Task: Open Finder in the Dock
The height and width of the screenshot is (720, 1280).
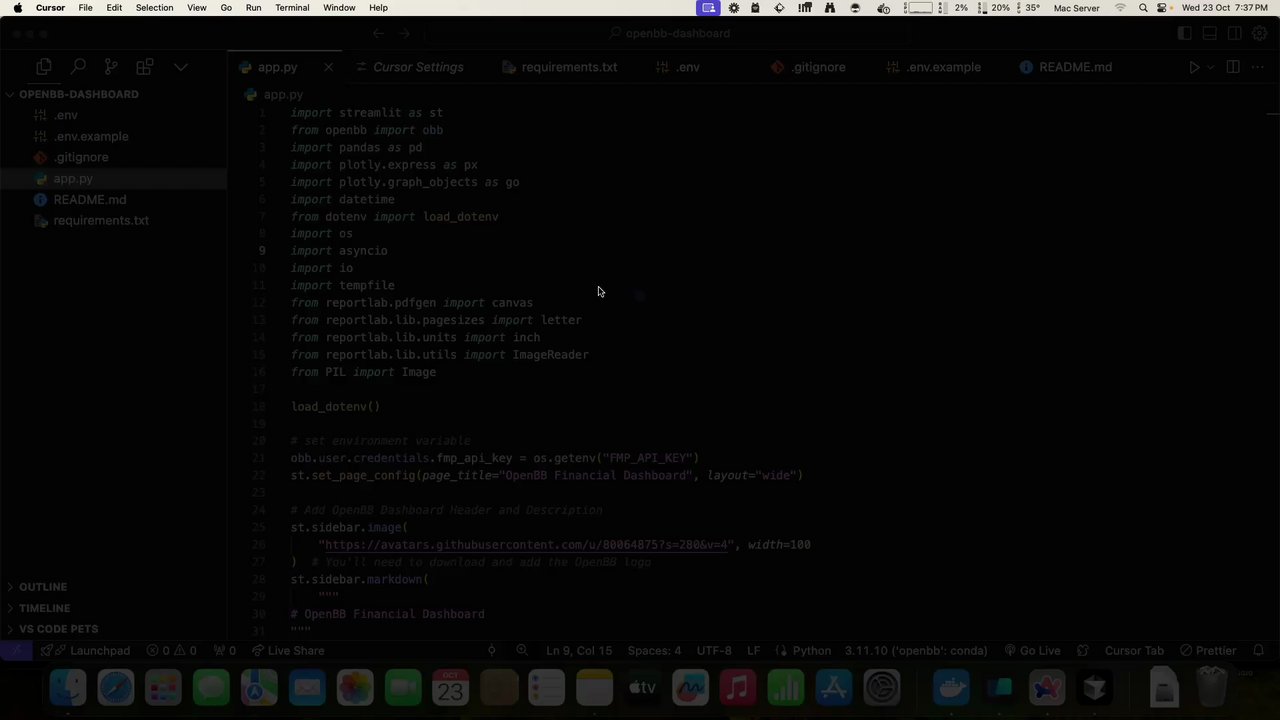Action: (68, 688)
